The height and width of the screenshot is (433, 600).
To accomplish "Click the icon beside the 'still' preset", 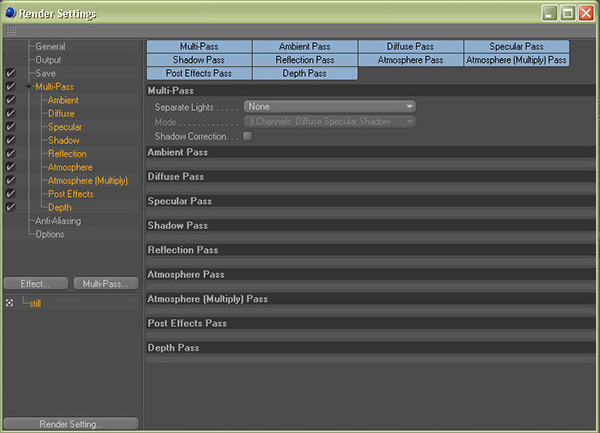I will (10, 303).
